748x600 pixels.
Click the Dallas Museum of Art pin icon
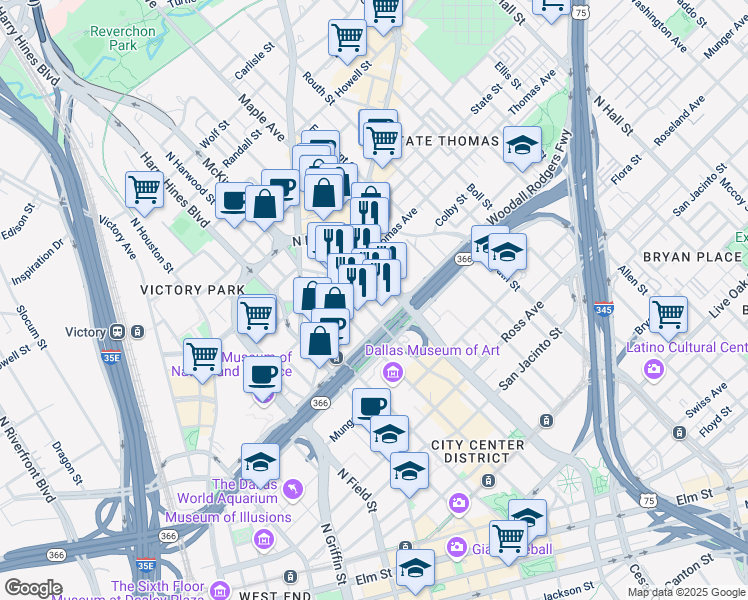(393, 372)
